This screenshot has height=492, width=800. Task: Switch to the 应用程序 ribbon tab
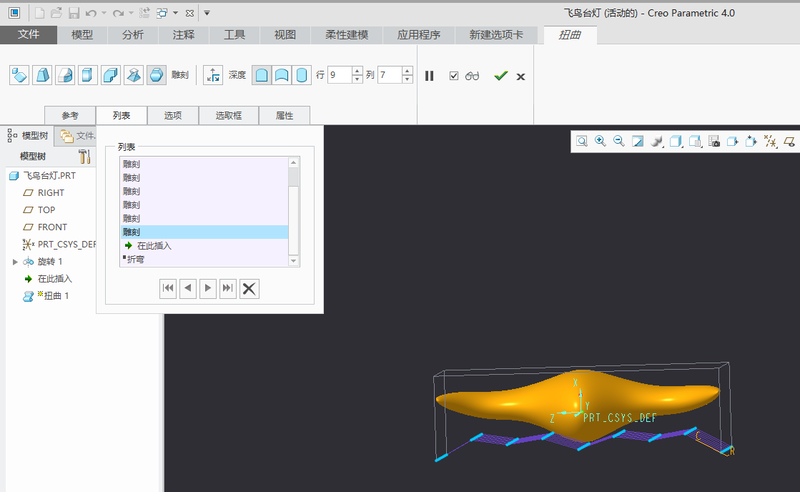click(x=419, y=35)
